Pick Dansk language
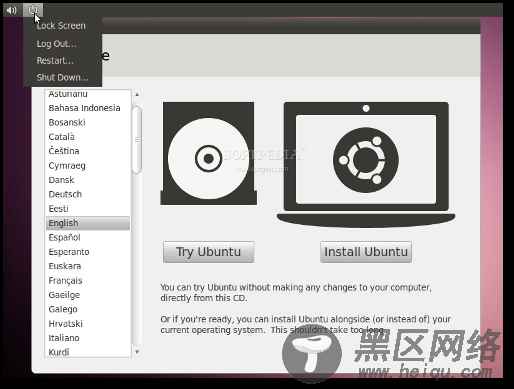The image size is (514, 389). [88, 180]
